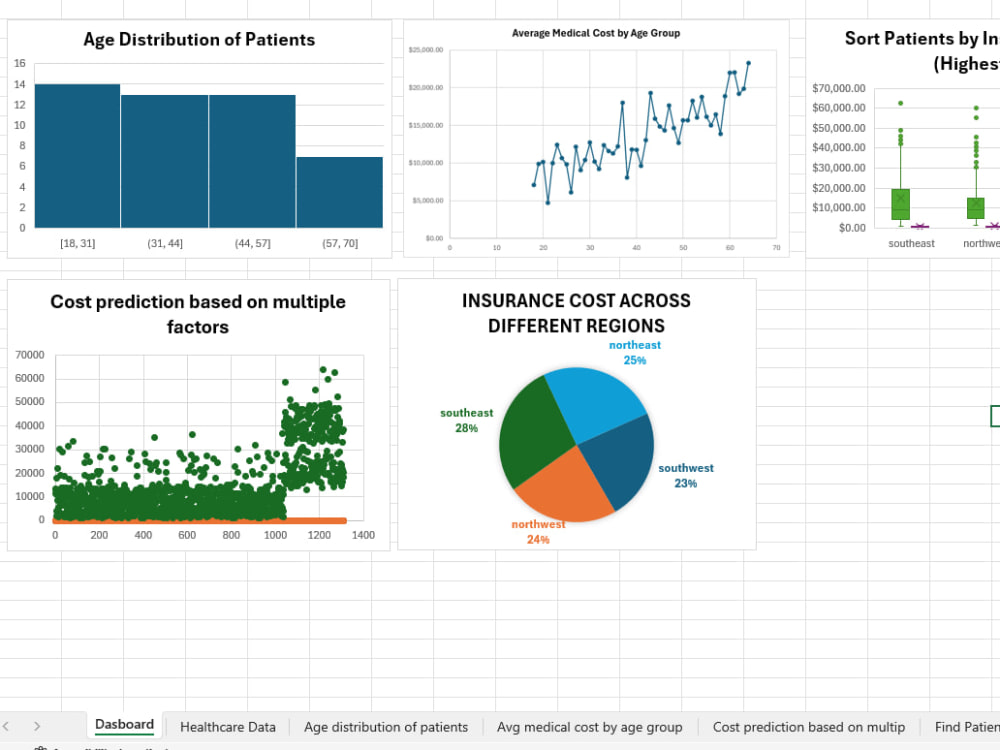This screenshot has height=750, width=1000.
Task: Switch to Find Patien sheet tab
Action: (x=967, y=727)
